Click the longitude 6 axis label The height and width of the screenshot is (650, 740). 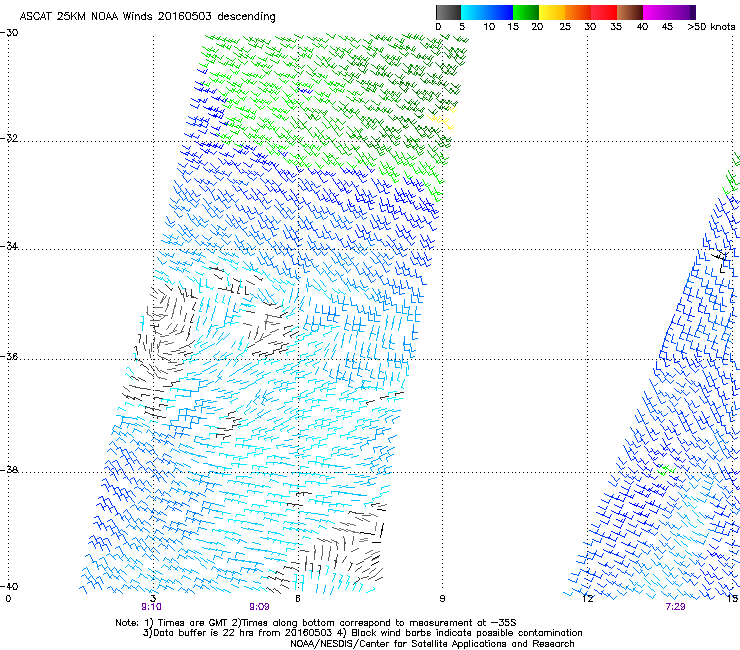pos(298,599)
